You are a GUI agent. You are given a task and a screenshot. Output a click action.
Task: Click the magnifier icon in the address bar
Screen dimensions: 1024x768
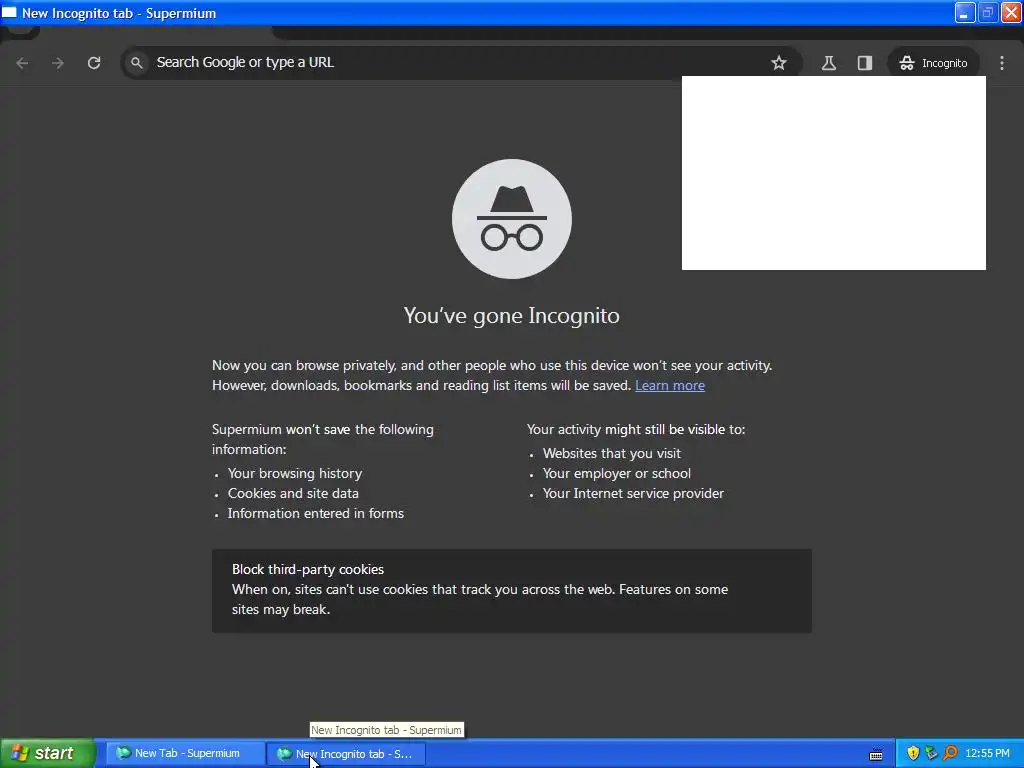click(x=136, y=63)
